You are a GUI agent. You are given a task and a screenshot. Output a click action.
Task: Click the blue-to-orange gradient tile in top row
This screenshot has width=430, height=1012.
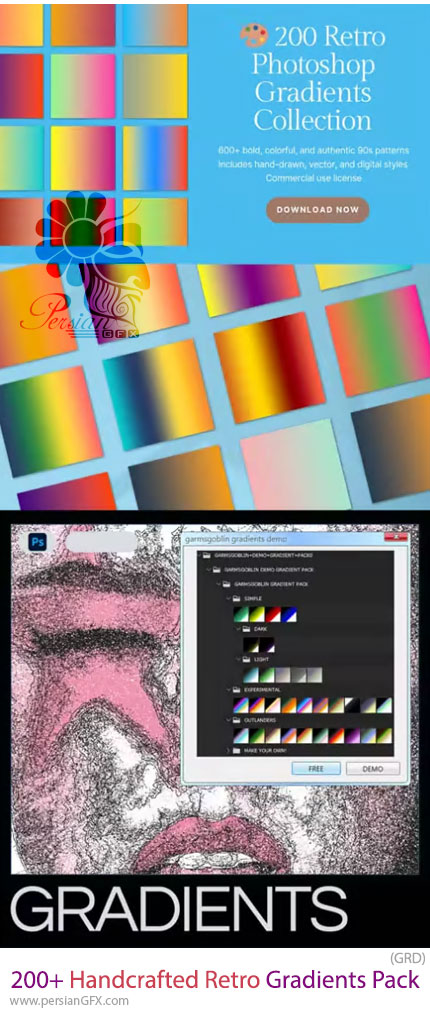pos(155,25)
